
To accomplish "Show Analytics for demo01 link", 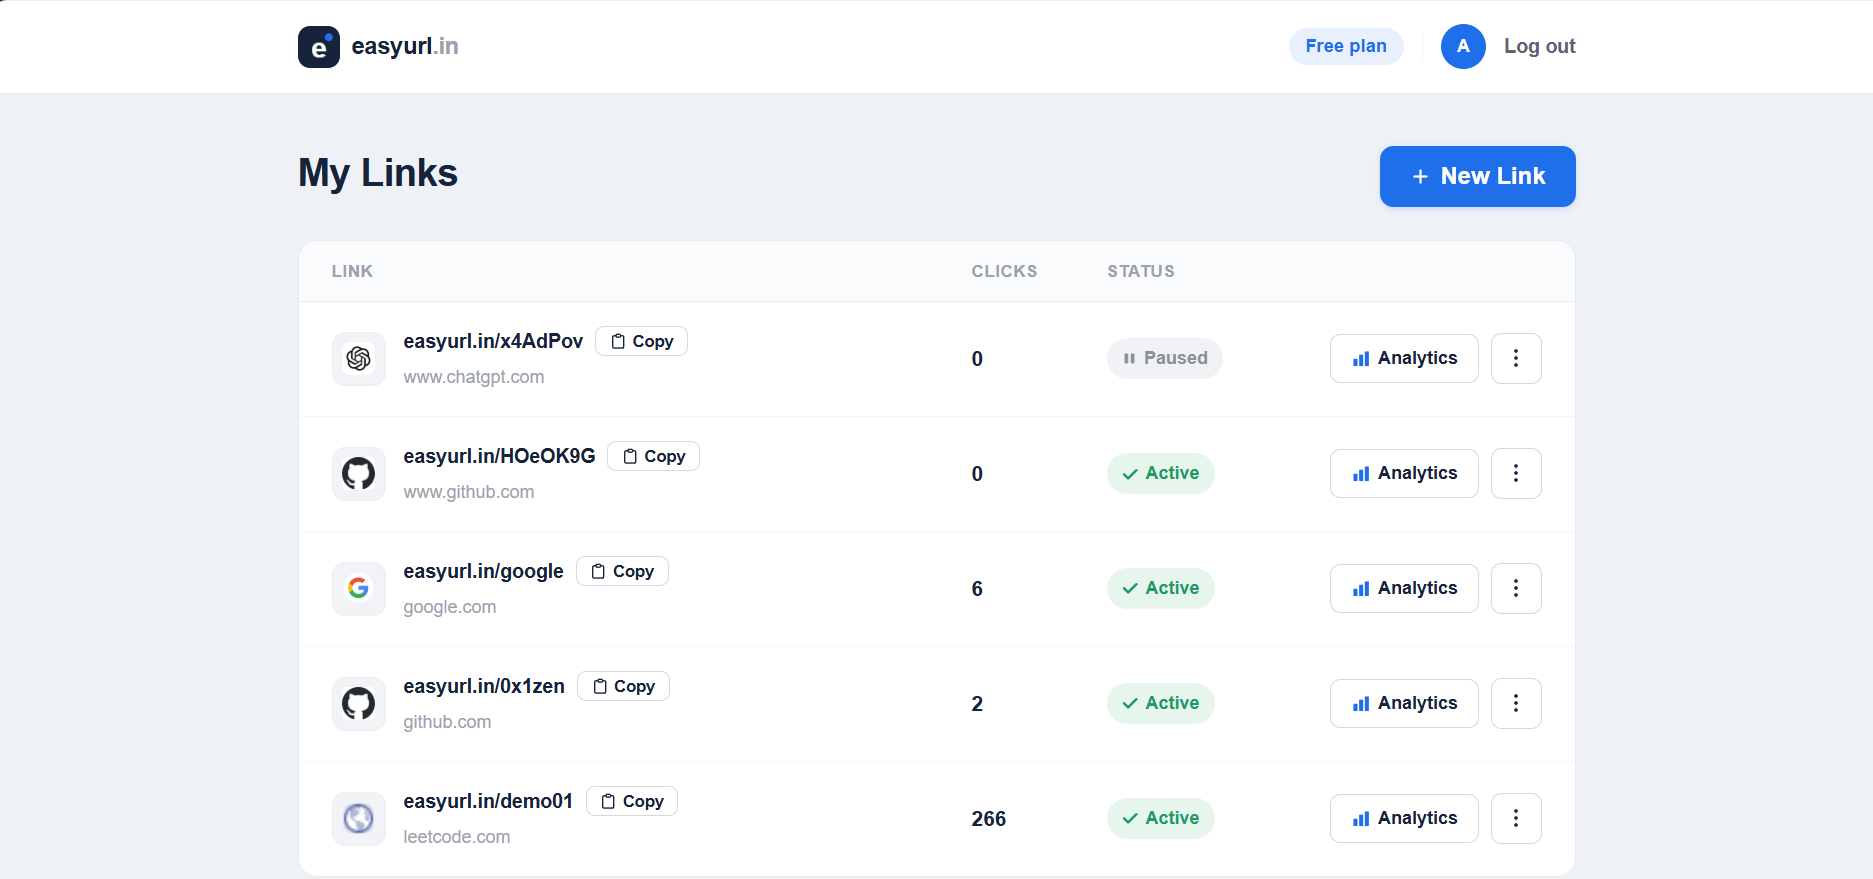I will tap(1404, 818).
